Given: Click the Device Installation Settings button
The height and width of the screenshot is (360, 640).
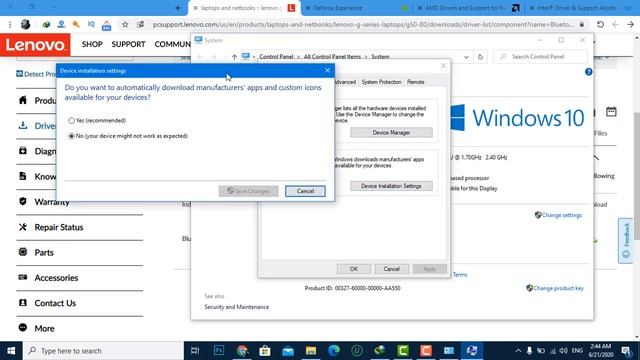Looking at the screenshot, I should [391, 186].
